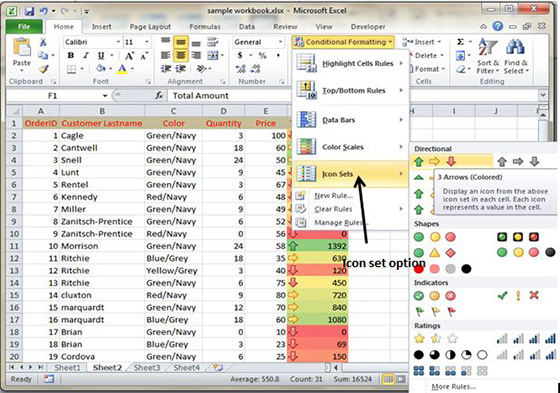Viewport: 560px width, 393px height.
Task: Open the Calibri font name dropdown
Action: click(118, 42)
